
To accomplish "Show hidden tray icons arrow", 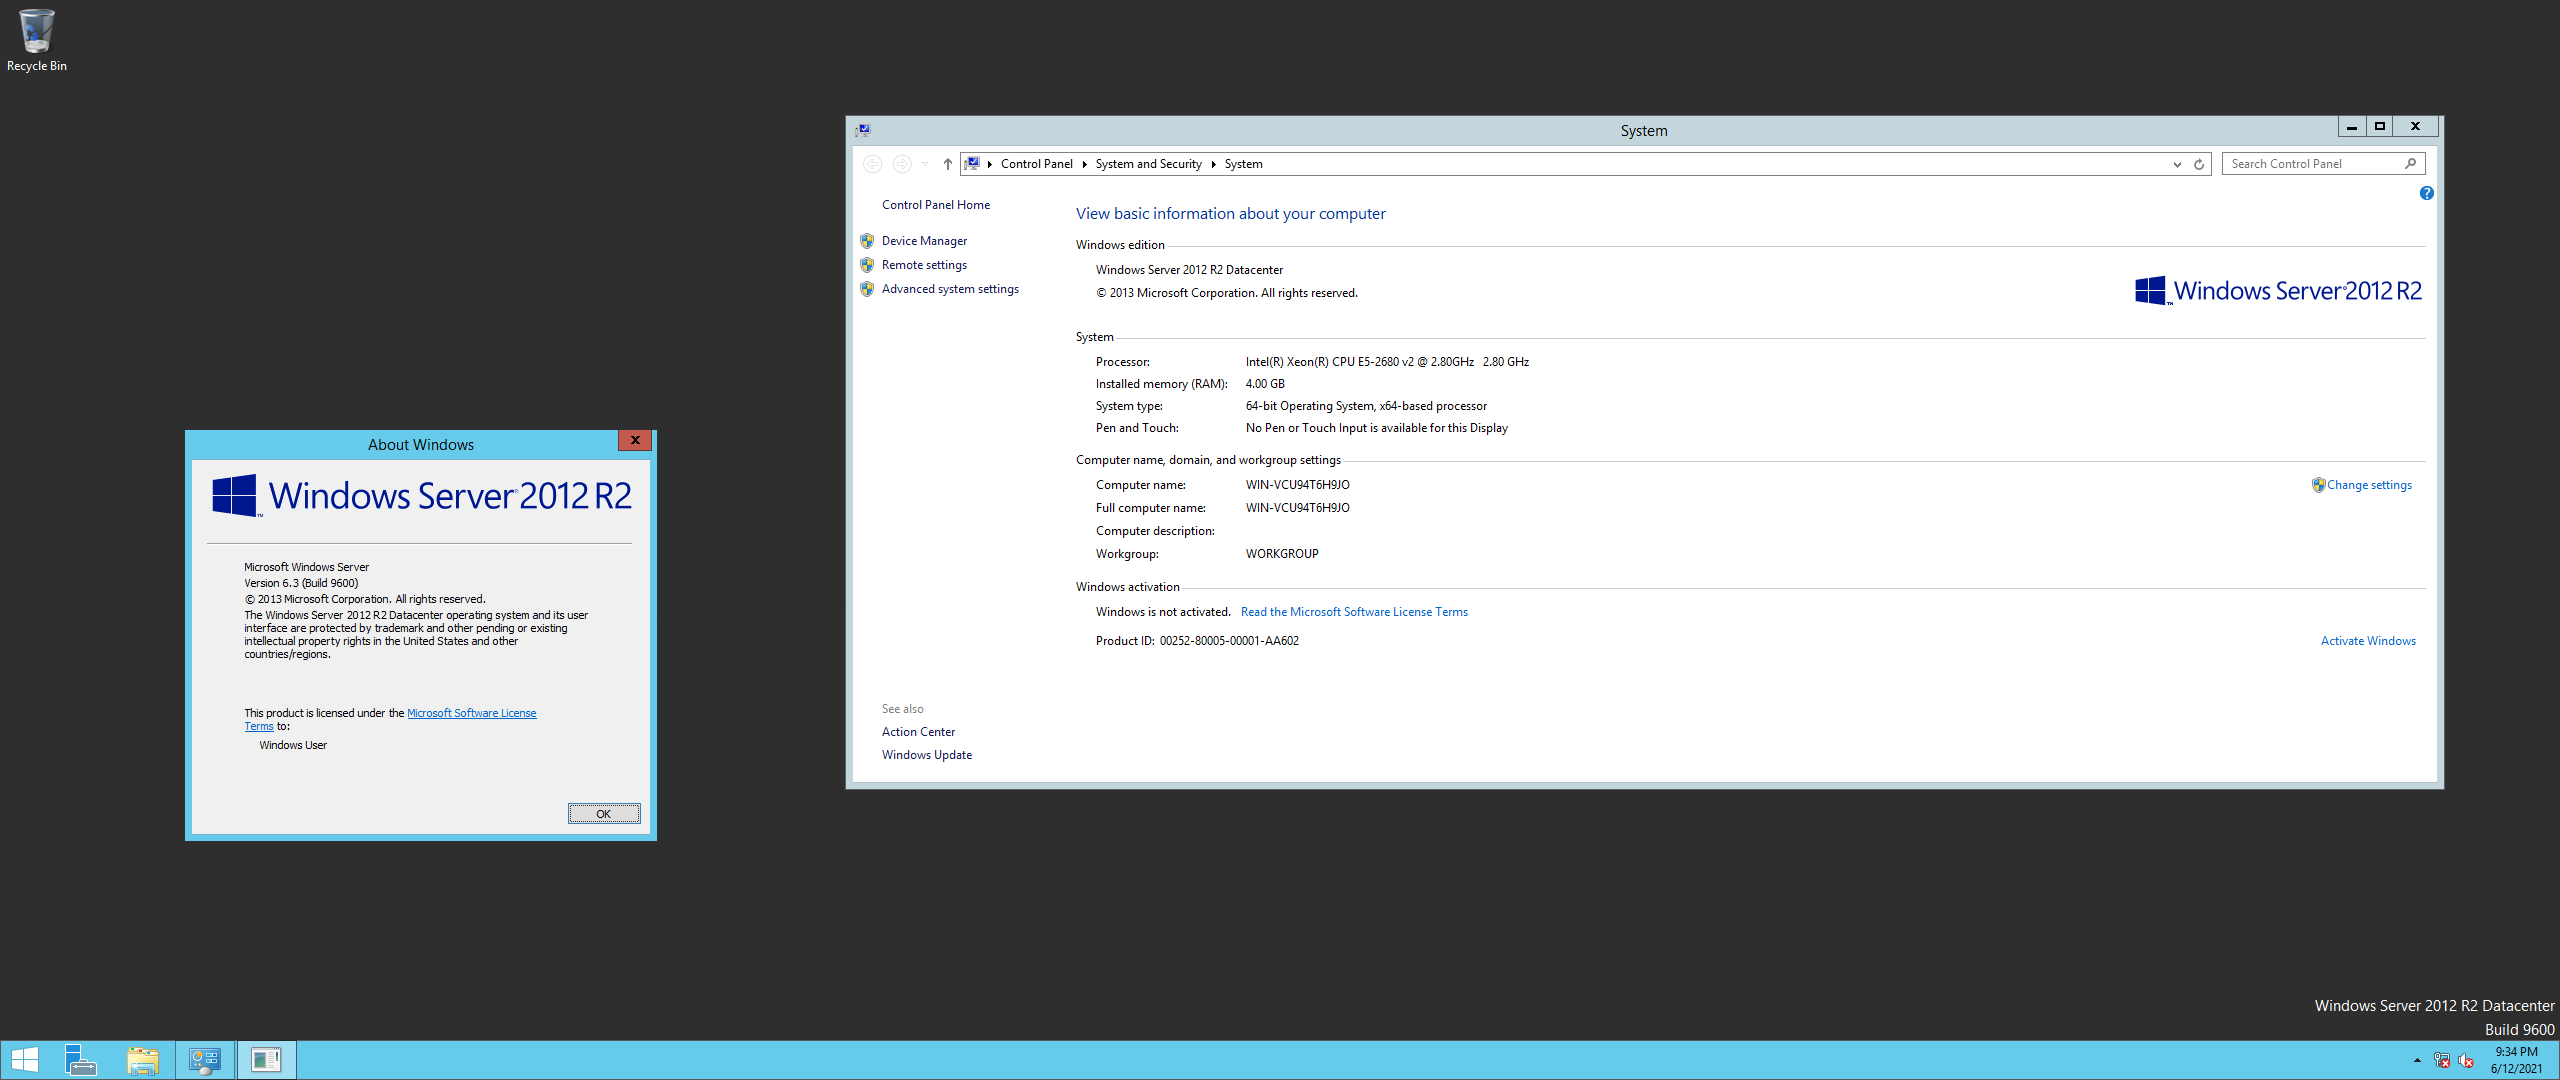I will tap(2417, 1061).
